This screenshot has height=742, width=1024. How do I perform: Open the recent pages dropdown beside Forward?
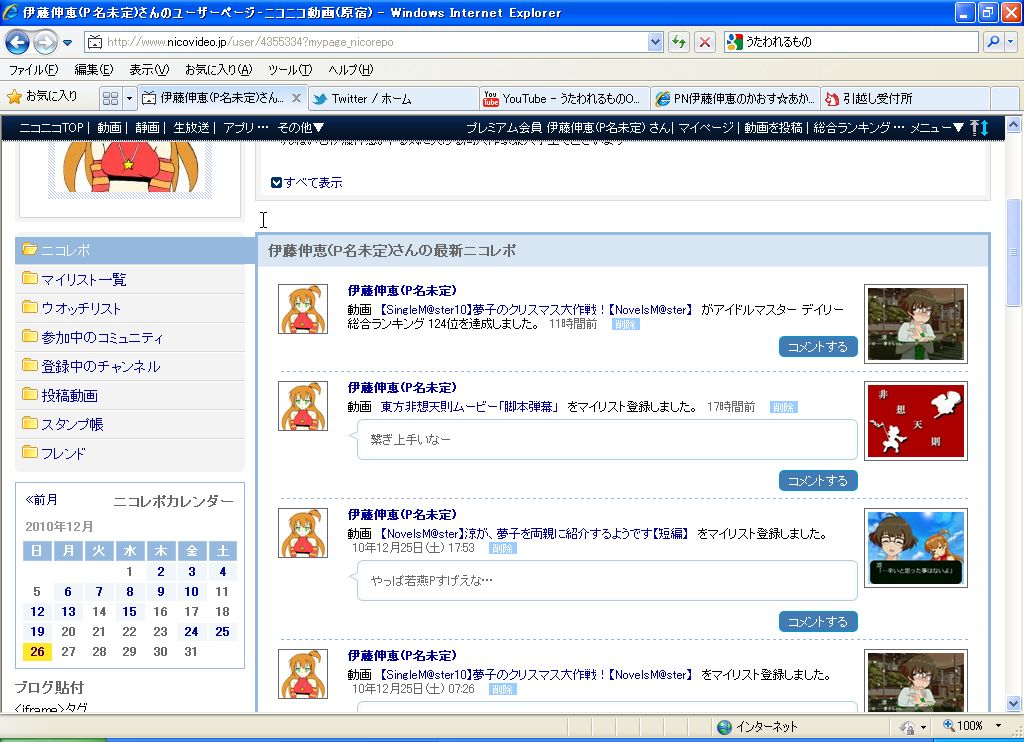pos(67,43)
